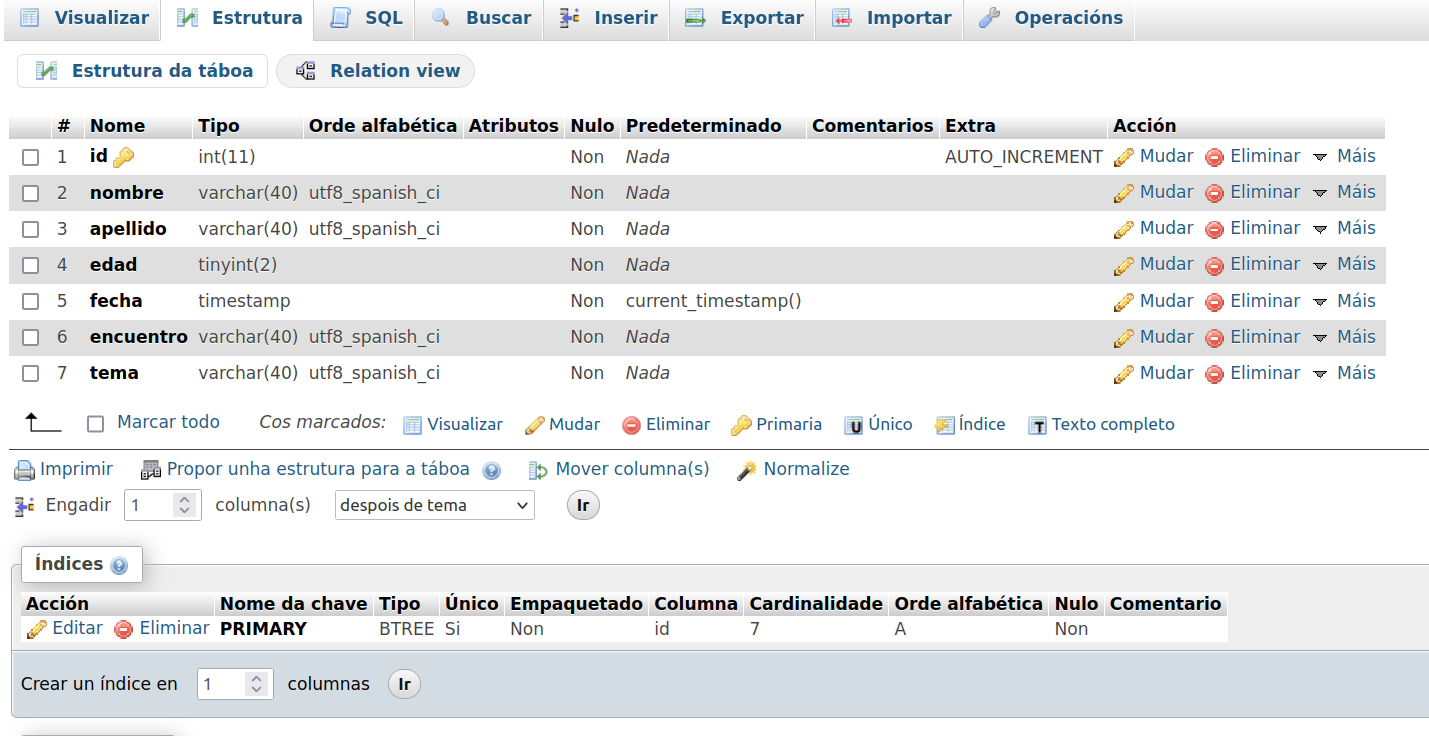Screen dimensions: 1429x736
Task: Tick the checkbox for the apellido column
Action: tap(31, 229)
